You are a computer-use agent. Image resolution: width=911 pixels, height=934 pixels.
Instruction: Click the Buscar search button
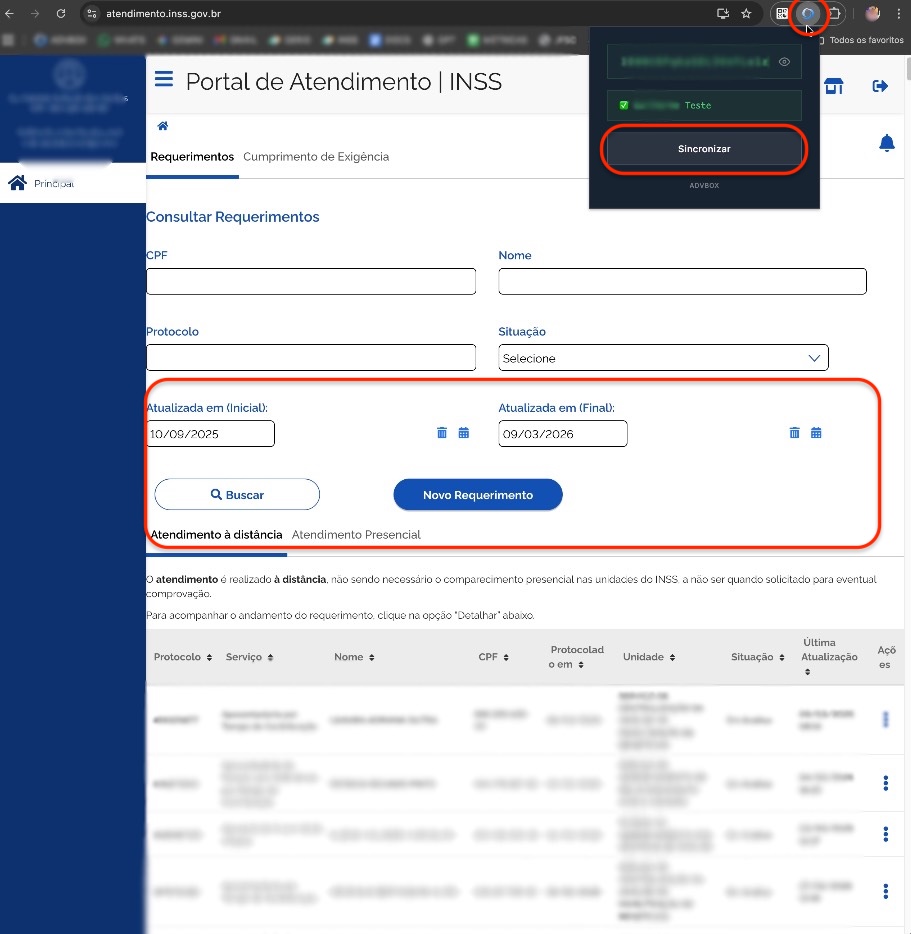pos(237,495)
